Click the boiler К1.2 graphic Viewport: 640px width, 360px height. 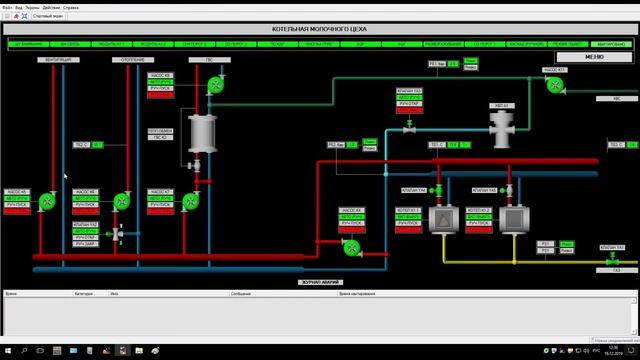(514, 220)
